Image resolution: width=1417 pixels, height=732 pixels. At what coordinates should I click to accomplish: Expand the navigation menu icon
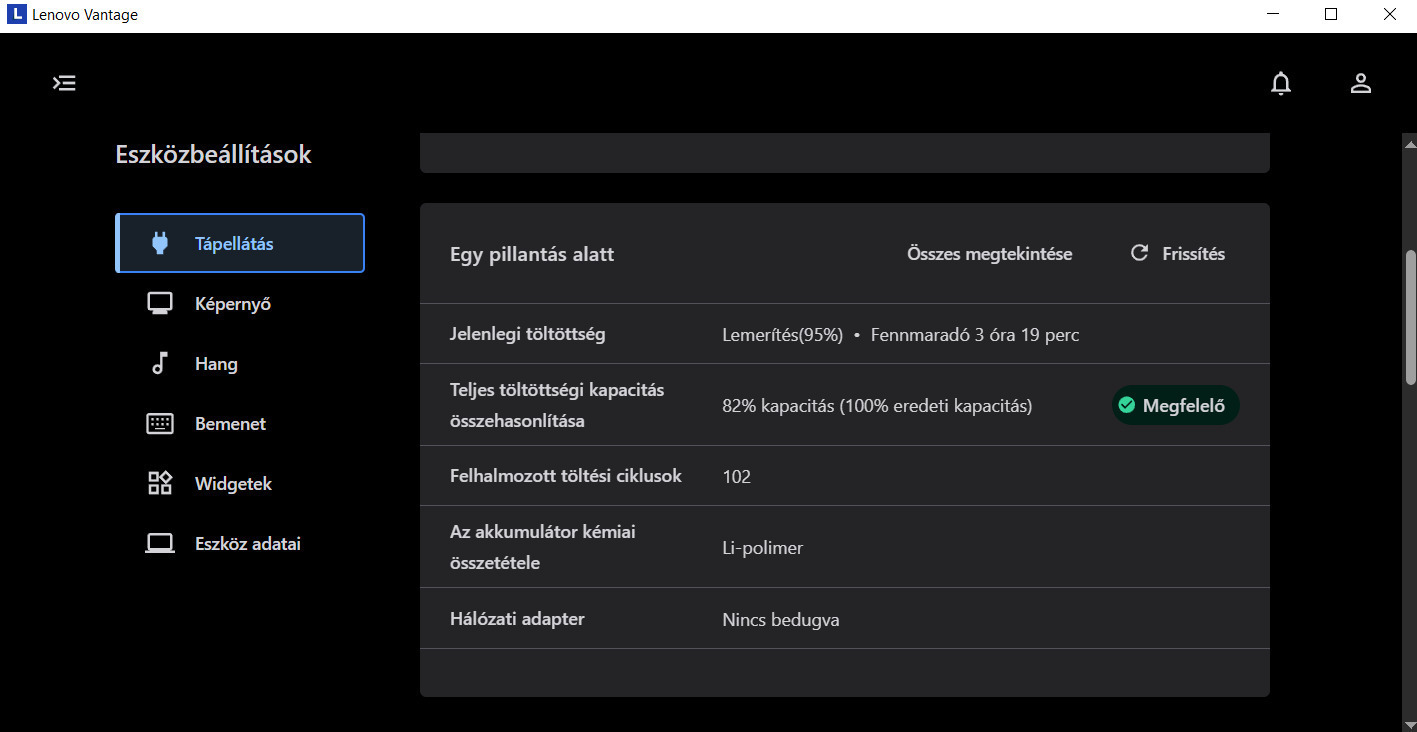pyautogui.click(x=64, y=83)
